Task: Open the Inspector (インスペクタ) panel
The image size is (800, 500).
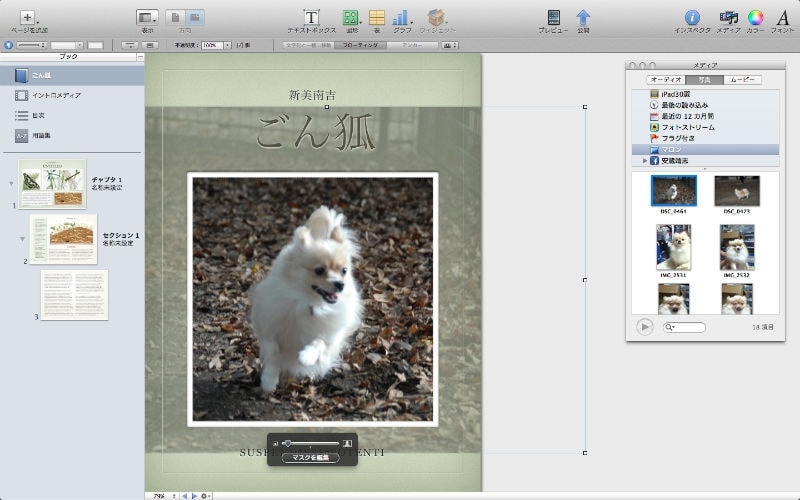Action: coord(691,17)
